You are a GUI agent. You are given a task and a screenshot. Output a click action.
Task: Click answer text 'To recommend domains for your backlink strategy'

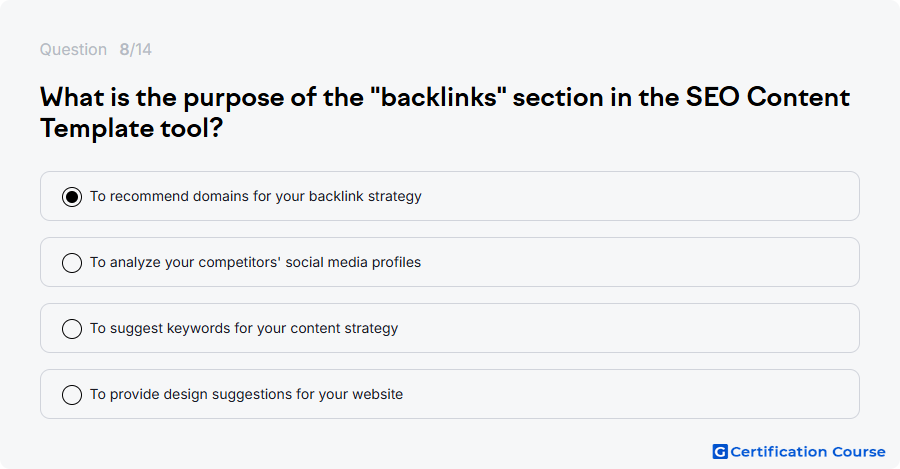tap(255, 196)
